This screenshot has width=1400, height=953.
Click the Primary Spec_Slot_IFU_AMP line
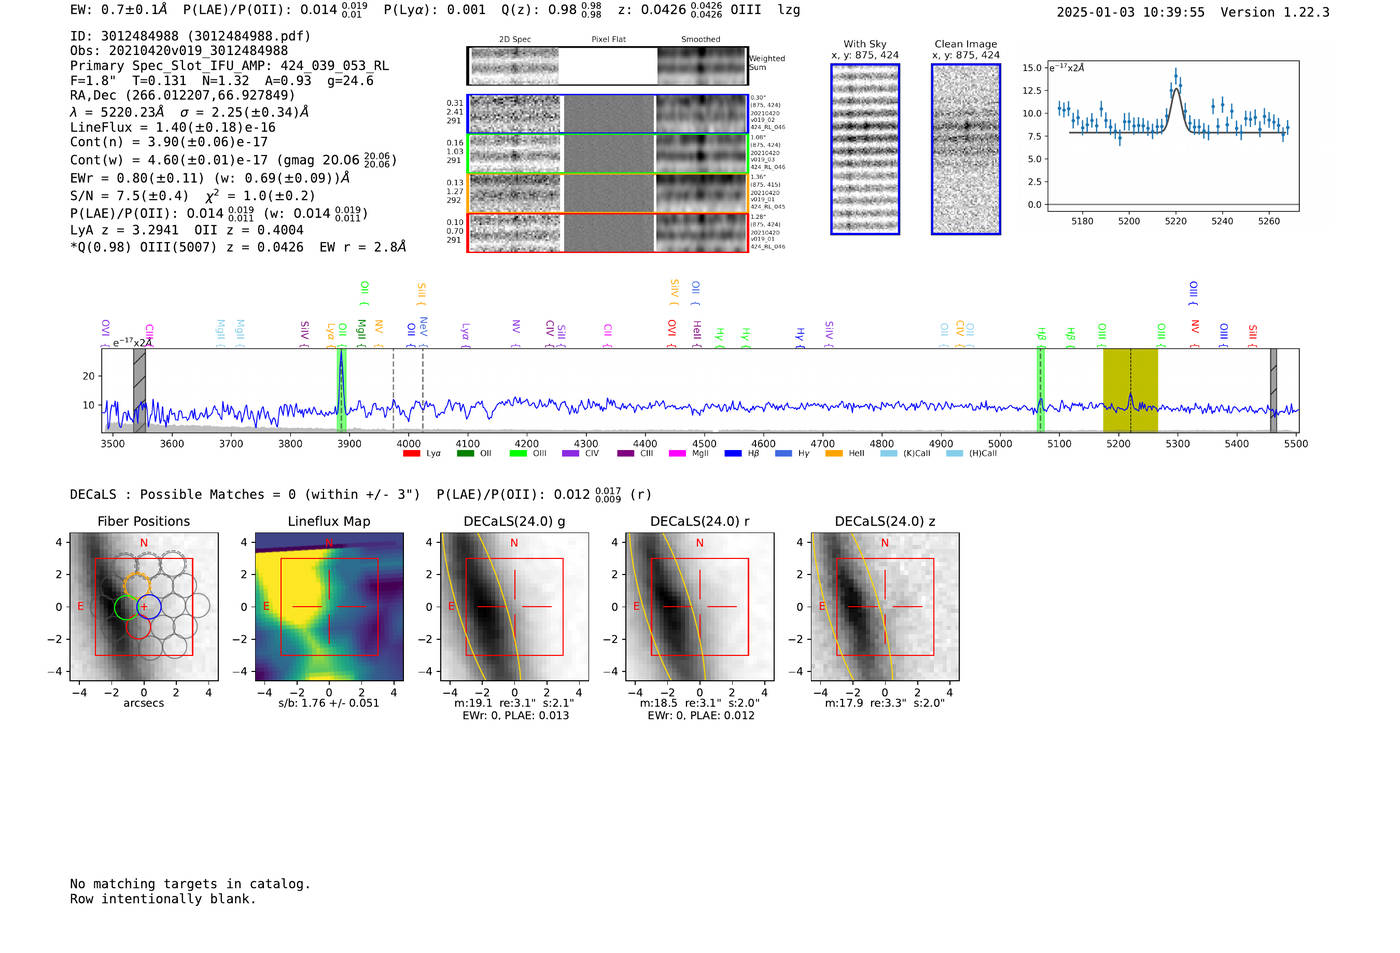[229, 65]
